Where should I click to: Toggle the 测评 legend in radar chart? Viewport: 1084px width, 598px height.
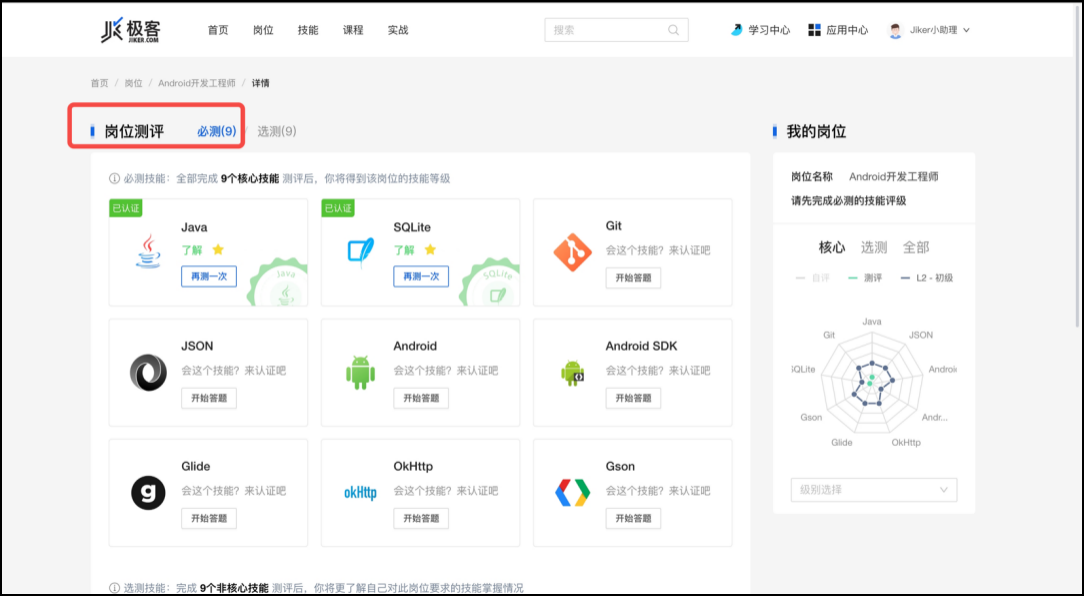tap(865, 278)
